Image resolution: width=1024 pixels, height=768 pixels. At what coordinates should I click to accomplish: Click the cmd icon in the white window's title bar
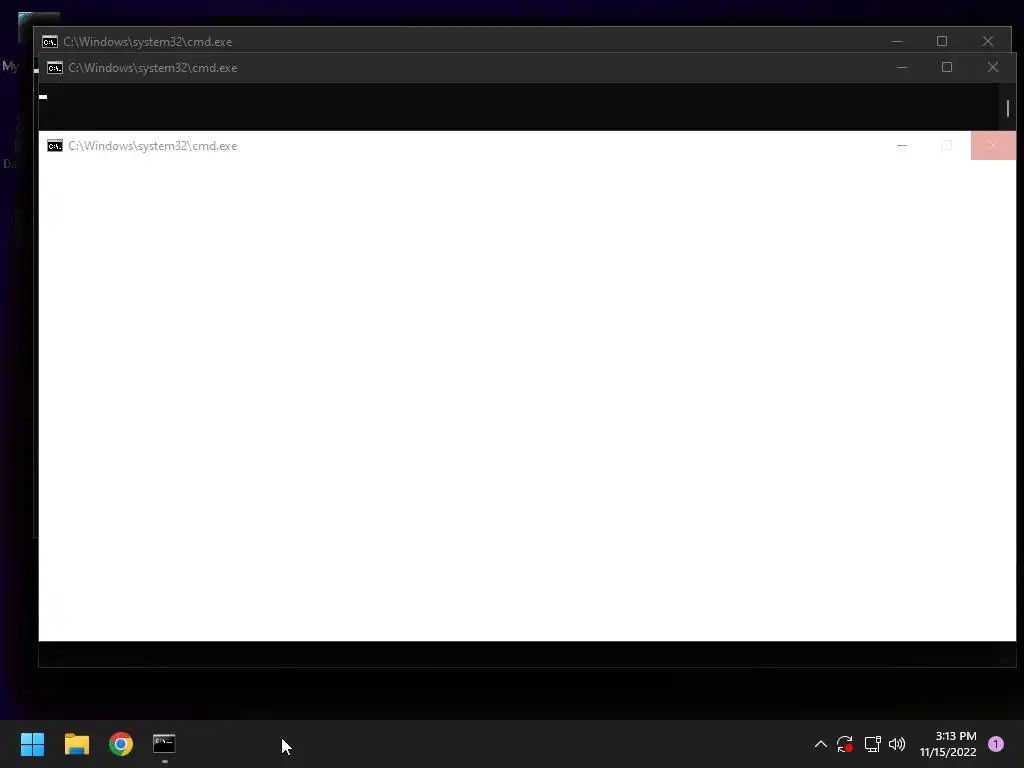55,146
